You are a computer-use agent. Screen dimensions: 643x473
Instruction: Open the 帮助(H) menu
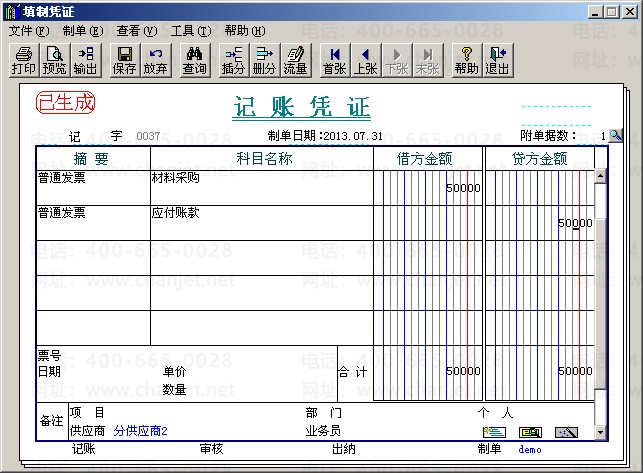pyautogui.click(x=245, y=31)
